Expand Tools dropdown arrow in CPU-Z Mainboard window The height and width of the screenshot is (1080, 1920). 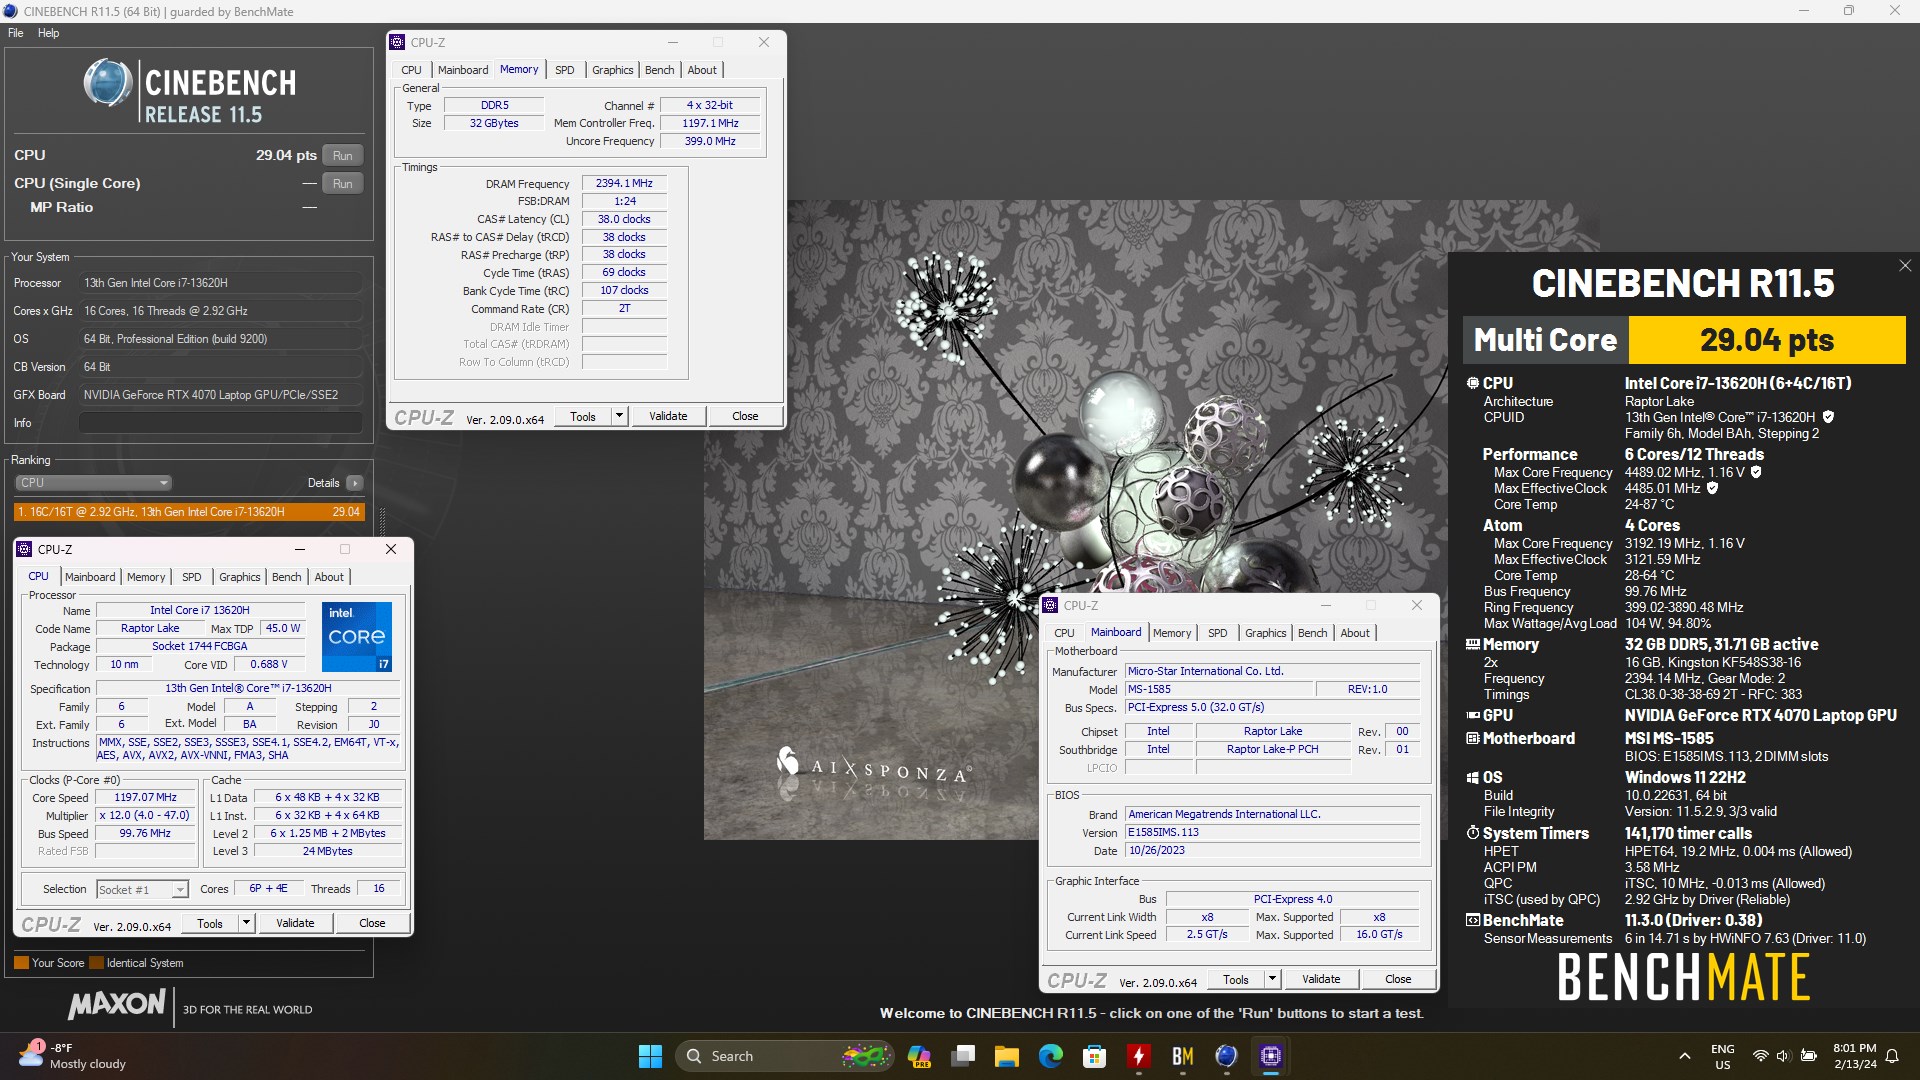pyautogui.click(x=1272, y=979)
